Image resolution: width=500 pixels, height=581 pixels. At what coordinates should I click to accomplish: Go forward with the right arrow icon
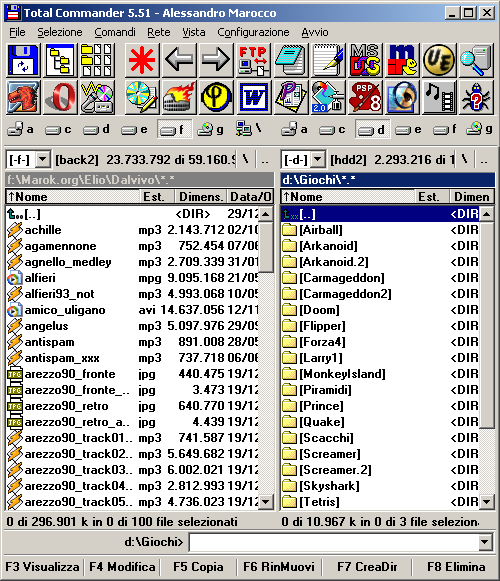point(216,60)
